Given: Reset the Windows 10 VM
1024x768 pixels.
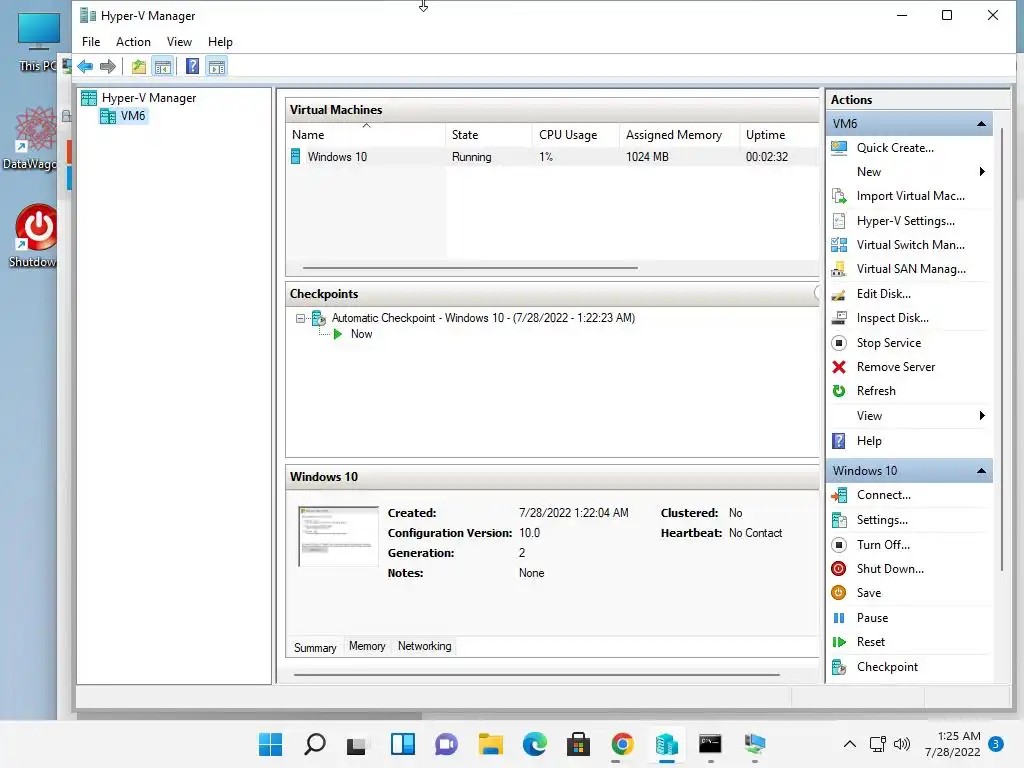Looking at the screenshot, I should 871,642.
